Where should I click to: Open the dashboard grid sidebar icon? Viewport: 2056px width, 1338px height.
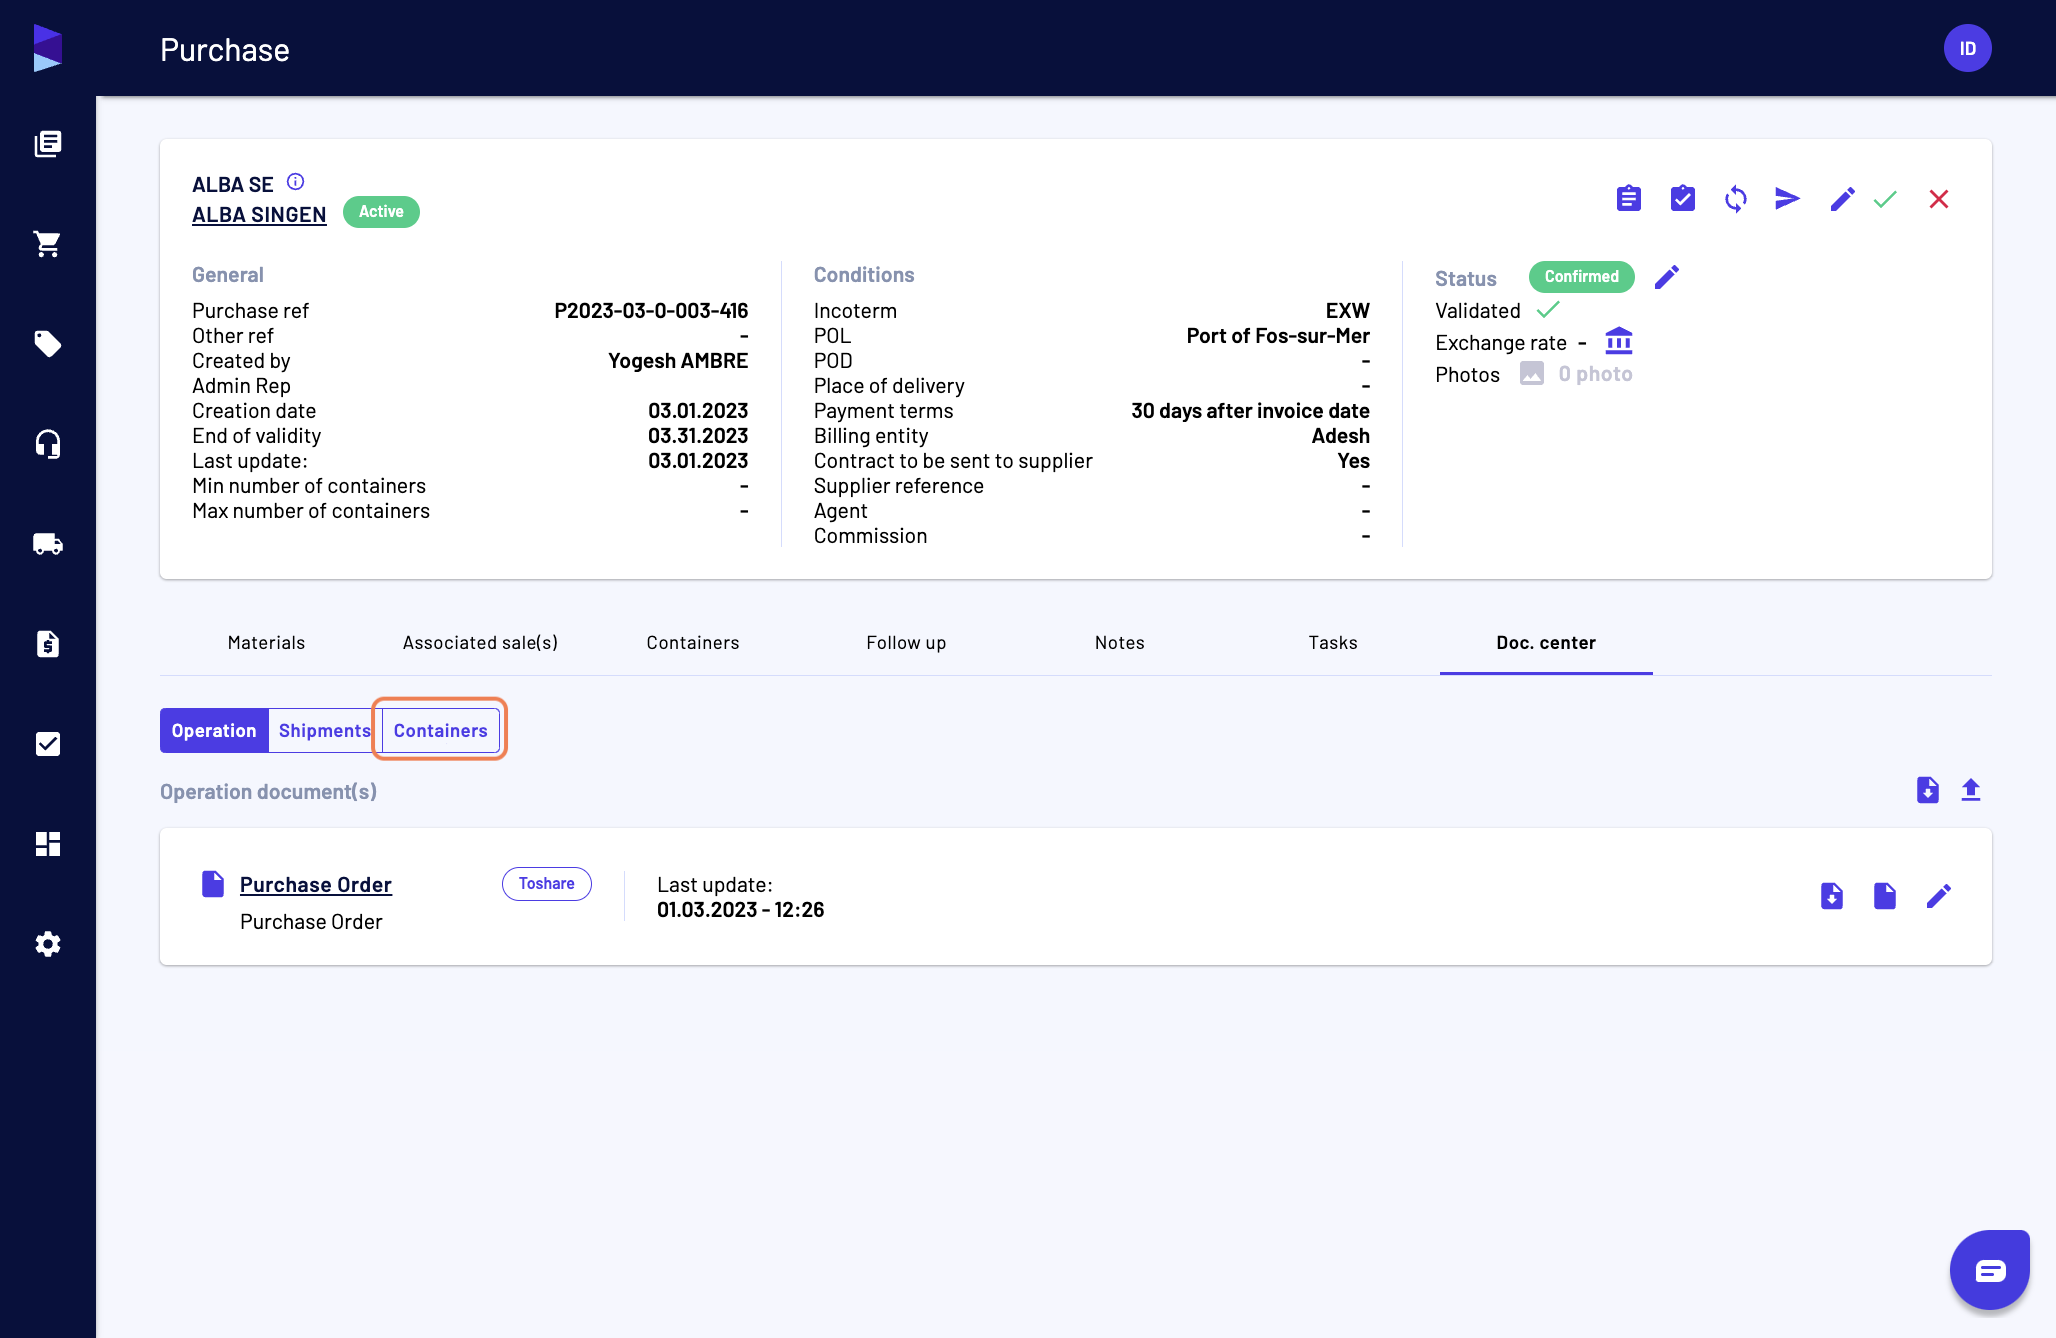click(x=48, y=844)
